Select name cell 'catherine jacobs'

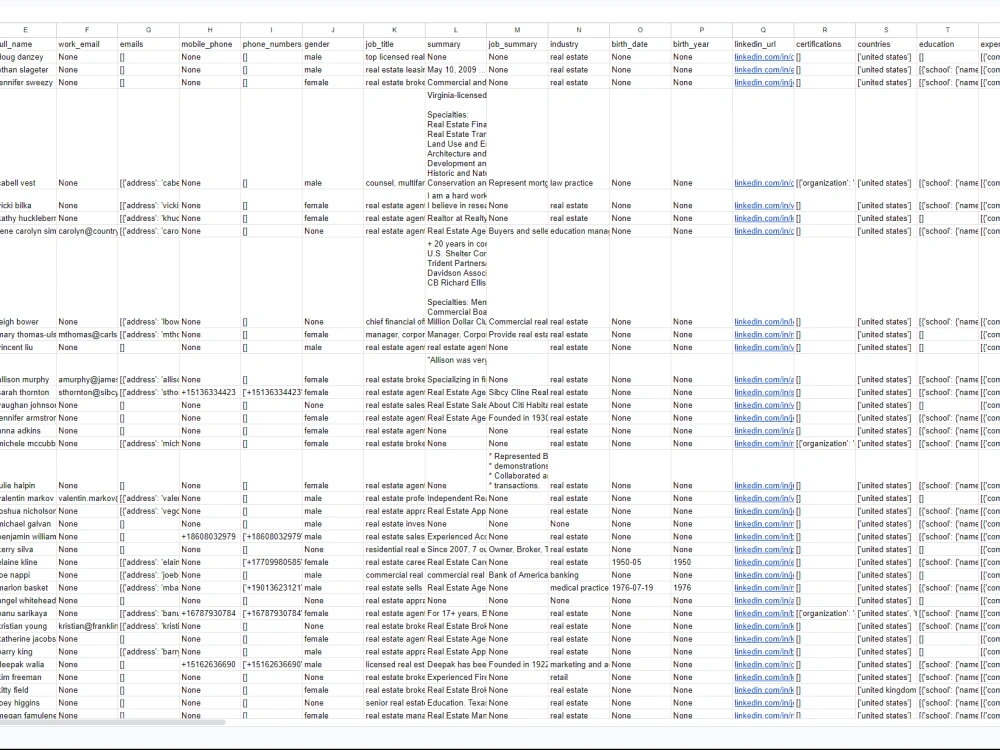point(28,639)
